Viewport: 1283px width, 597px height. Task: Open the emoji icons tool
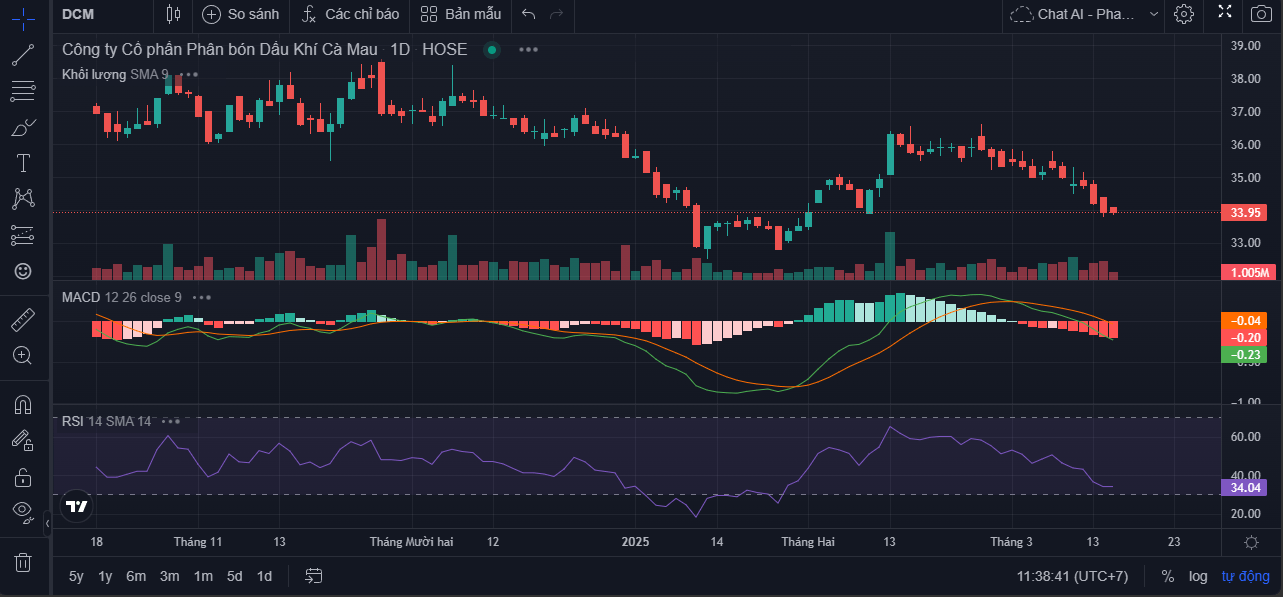pos(22,271)
